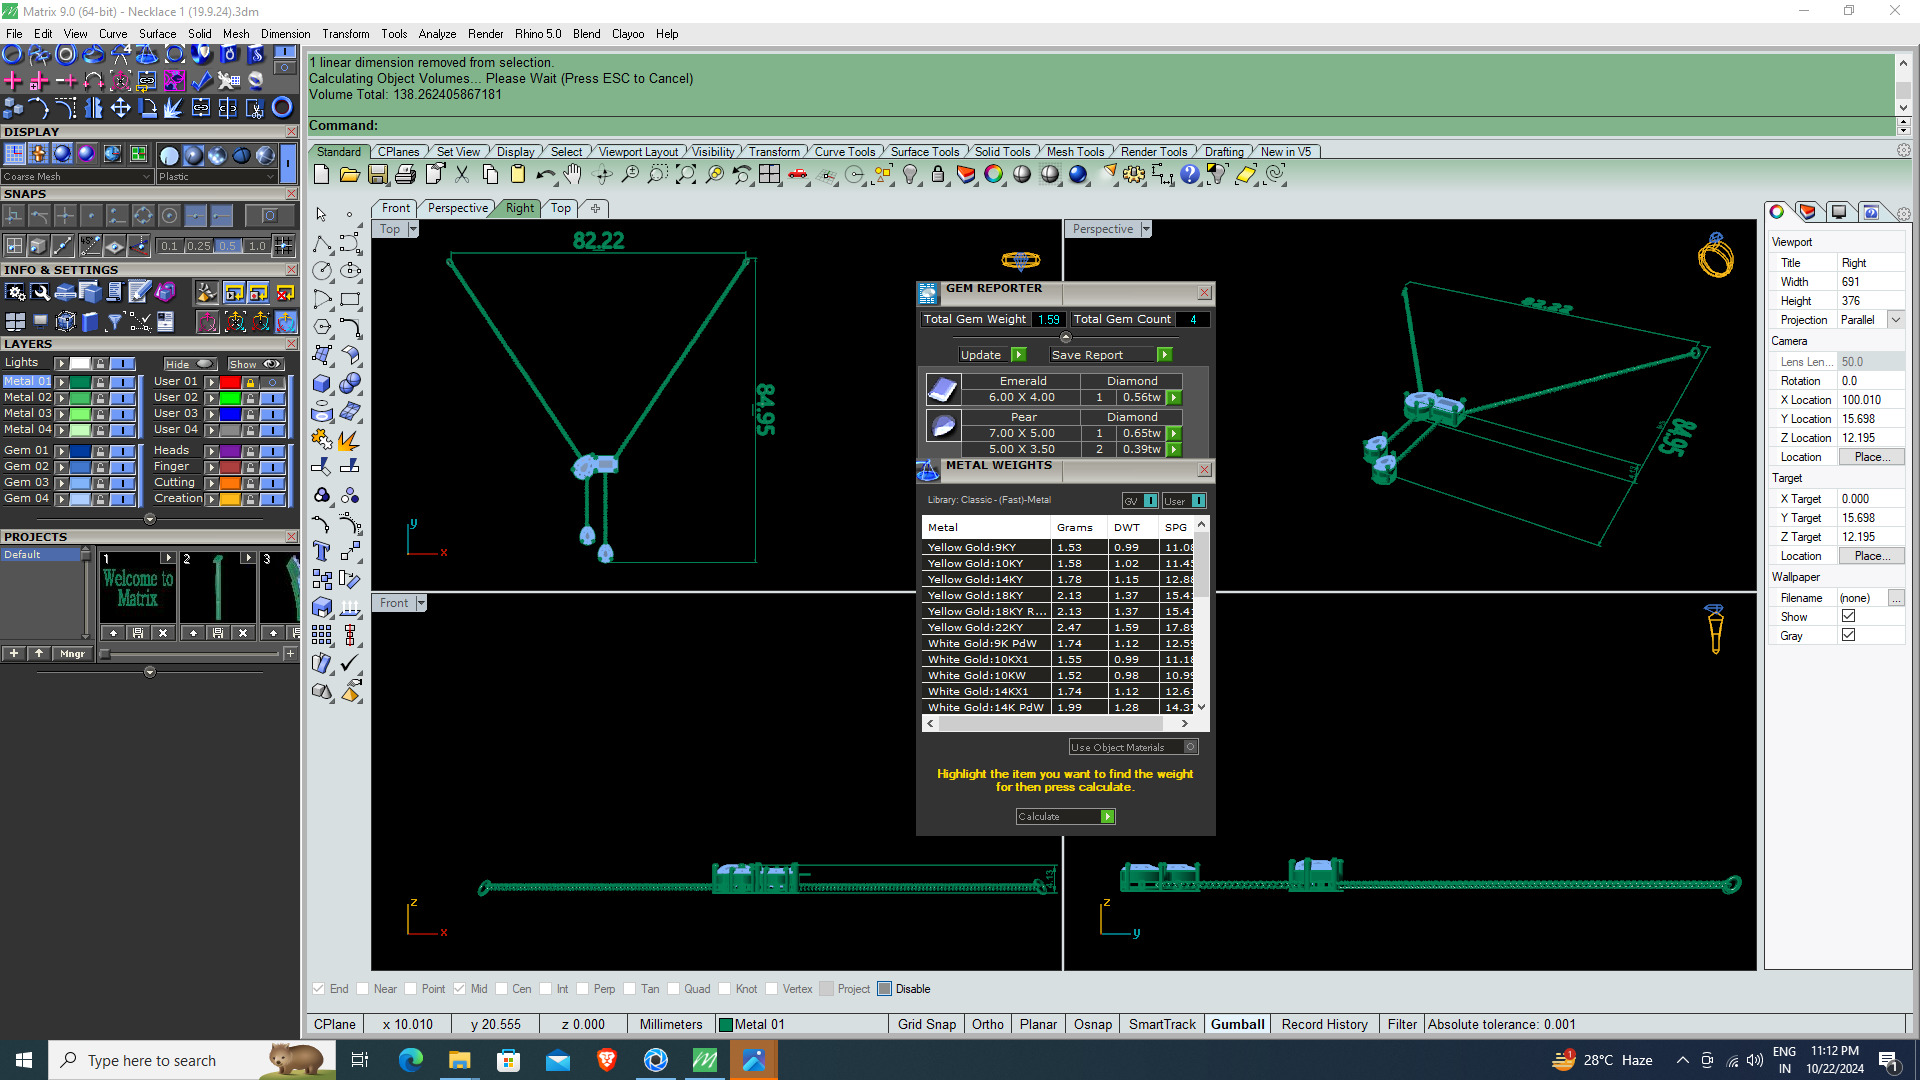Image resolution: width=1920 pixels, height=1080 pixels.
Task: Click the red User 01 layer color swatch
Action: point(230,382)
